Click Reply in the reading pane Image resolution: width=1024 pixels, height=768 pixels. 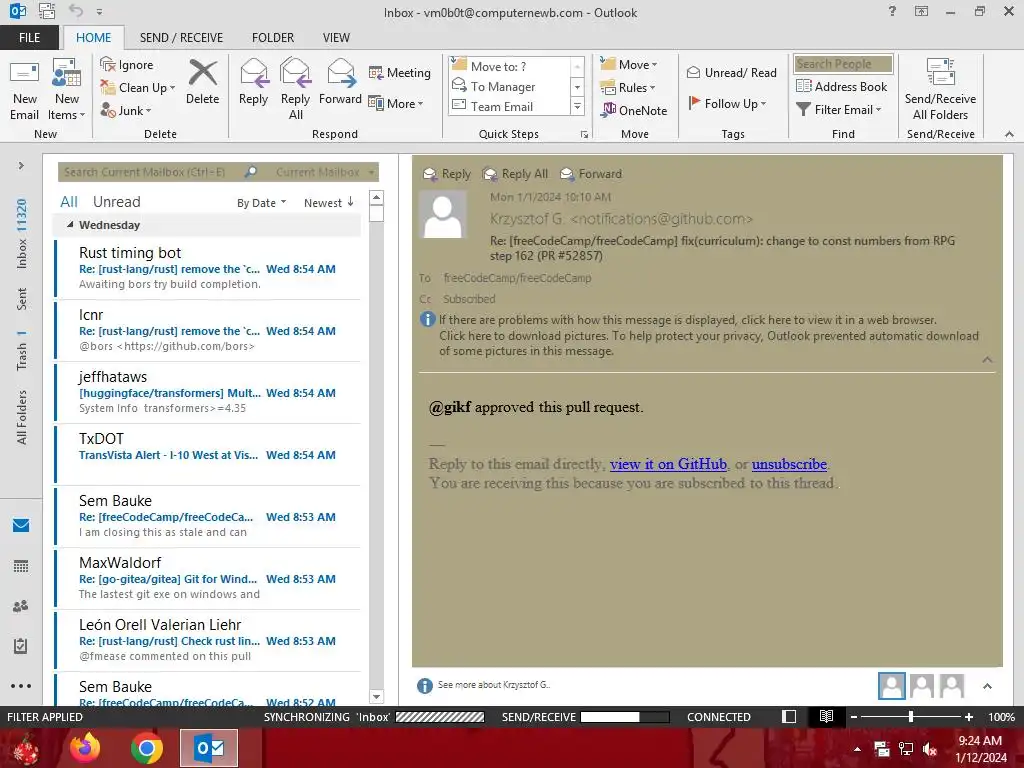(447, 174)
